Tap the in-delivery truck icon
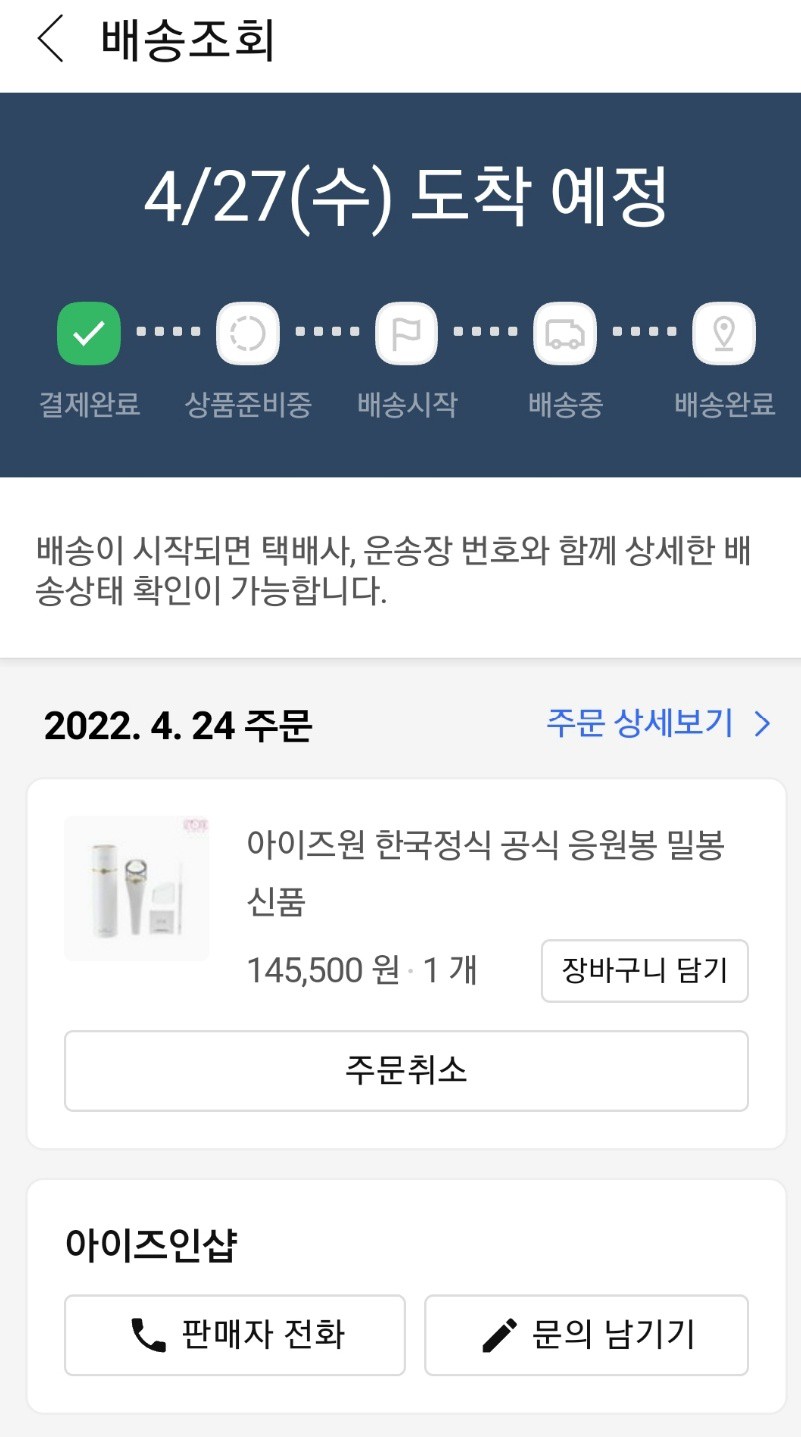Viewport: 801px width, 1437px height. tap(565, 333)
